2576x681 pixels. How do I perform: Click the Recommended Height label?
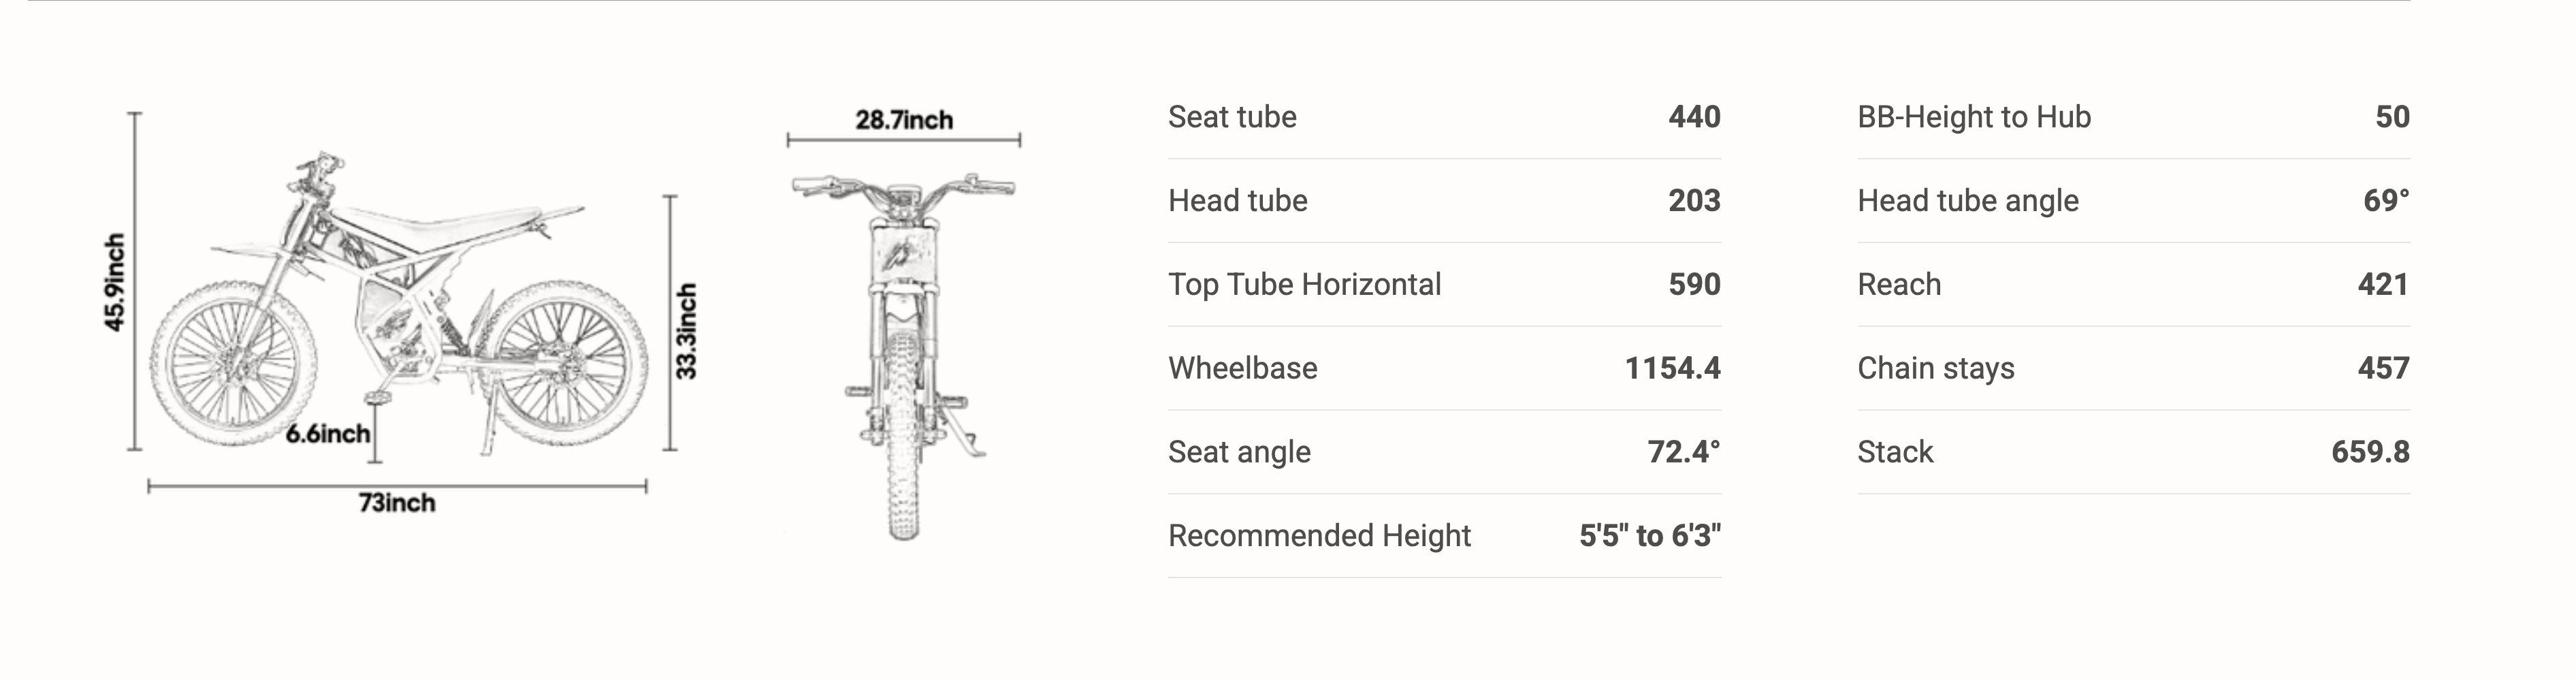coord(1319,536)
